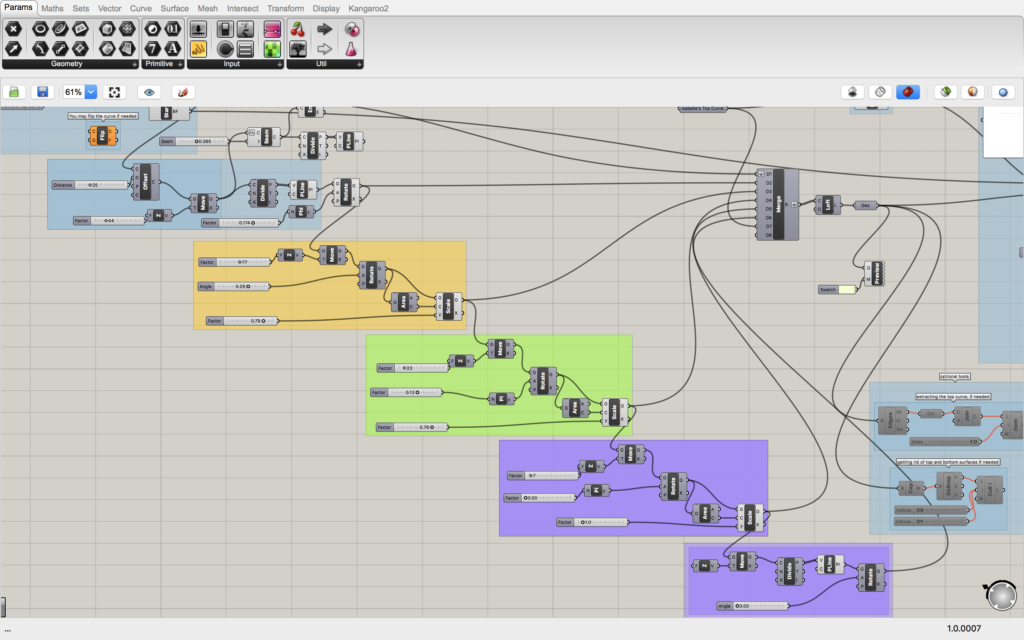Expand the Util panel
The height and width of the screenshot is (640, 1024).
coord(359,64)
